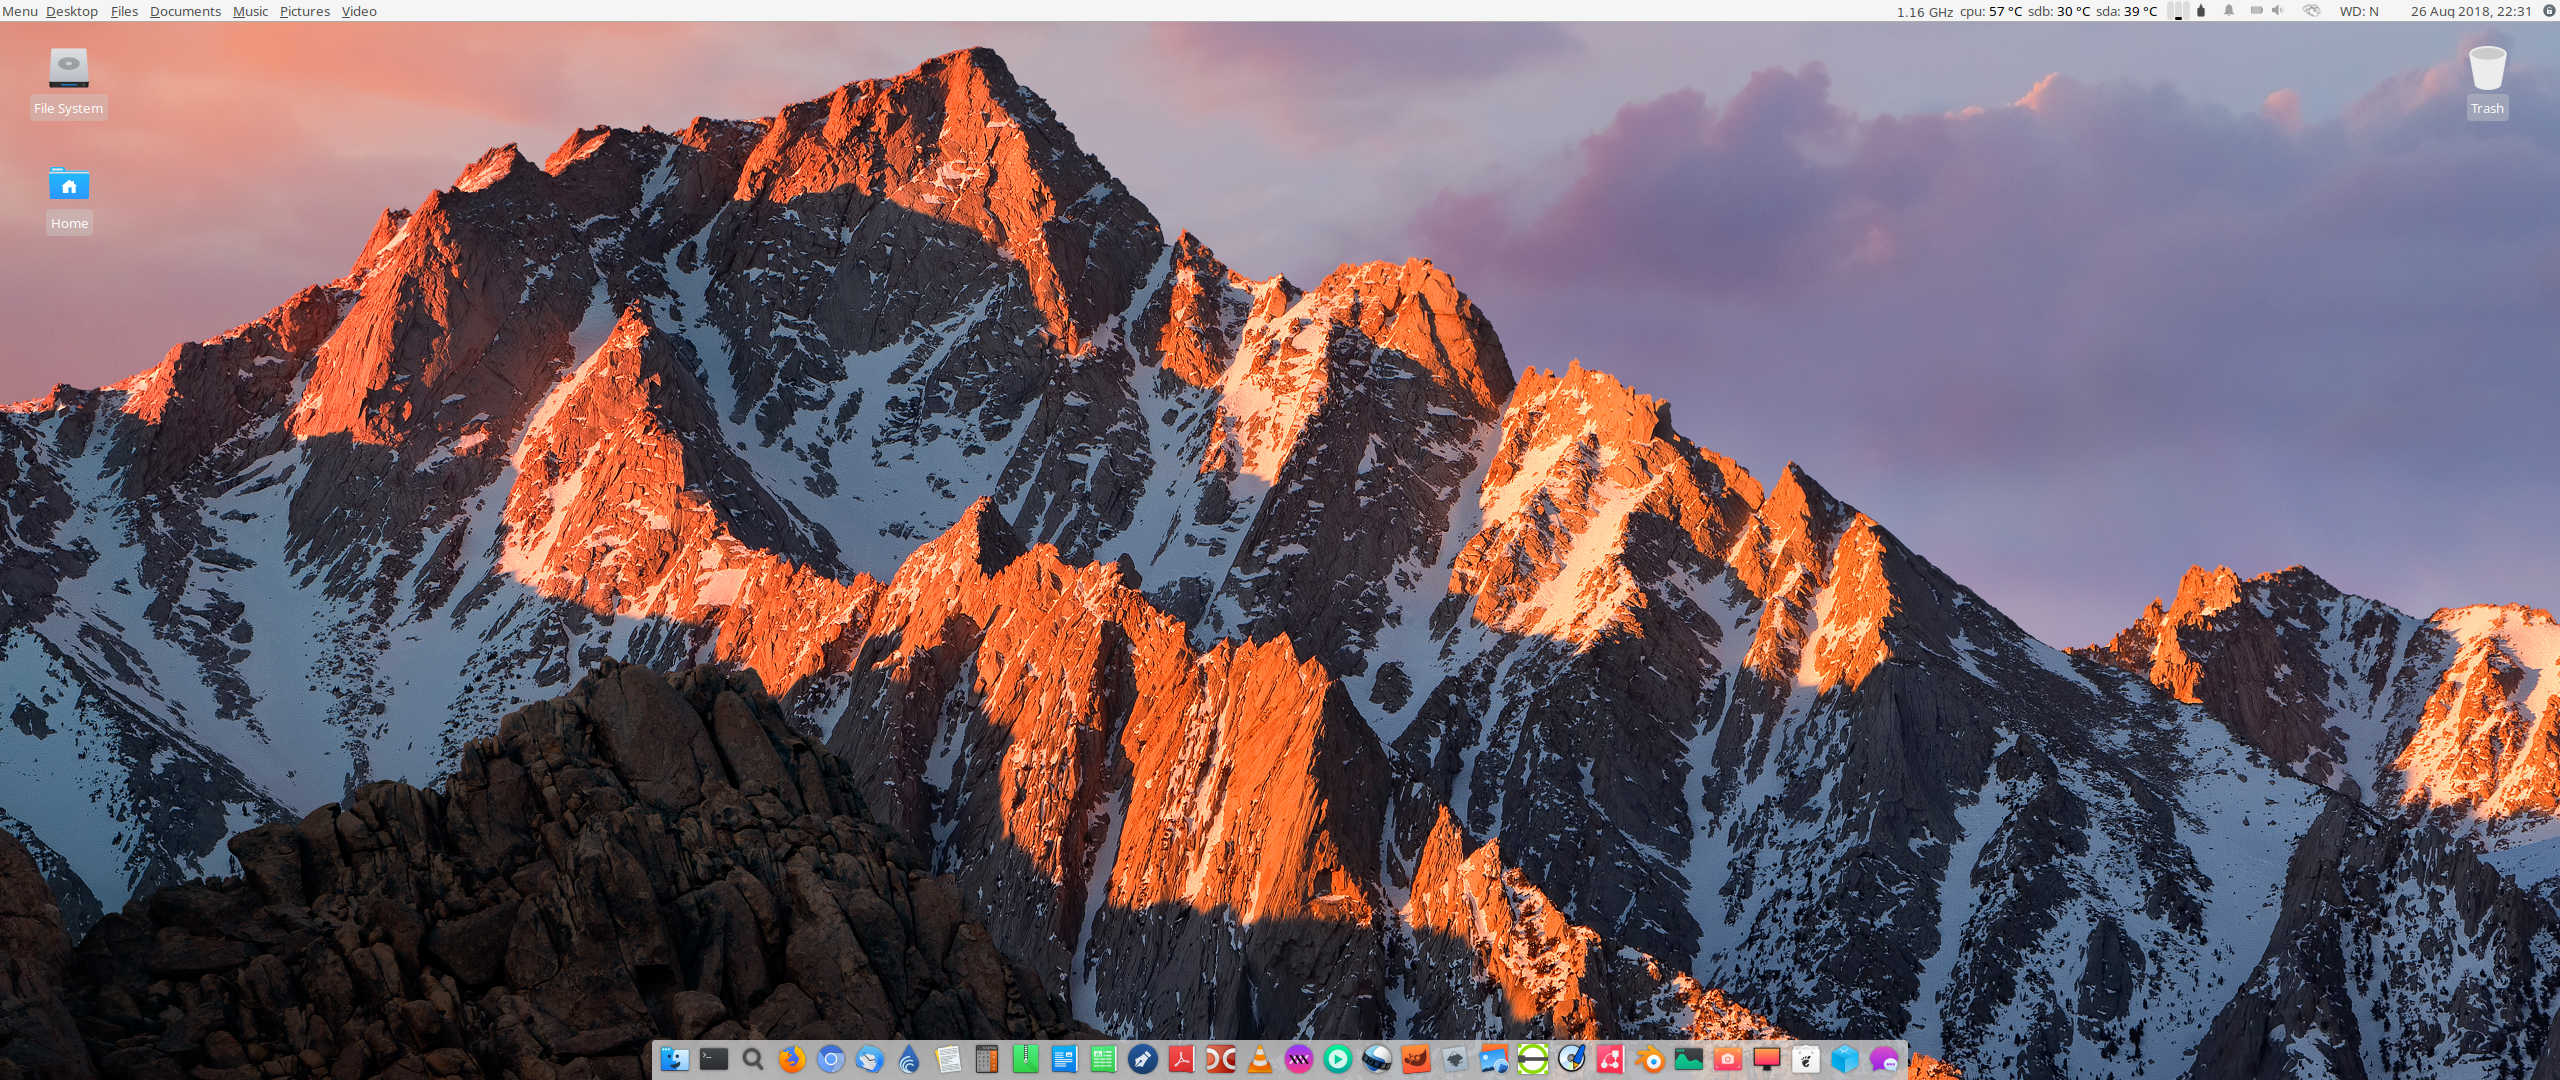Open the text editor notes icon in dock
Screen dimensions: 2560x1080
point(947,1059)
